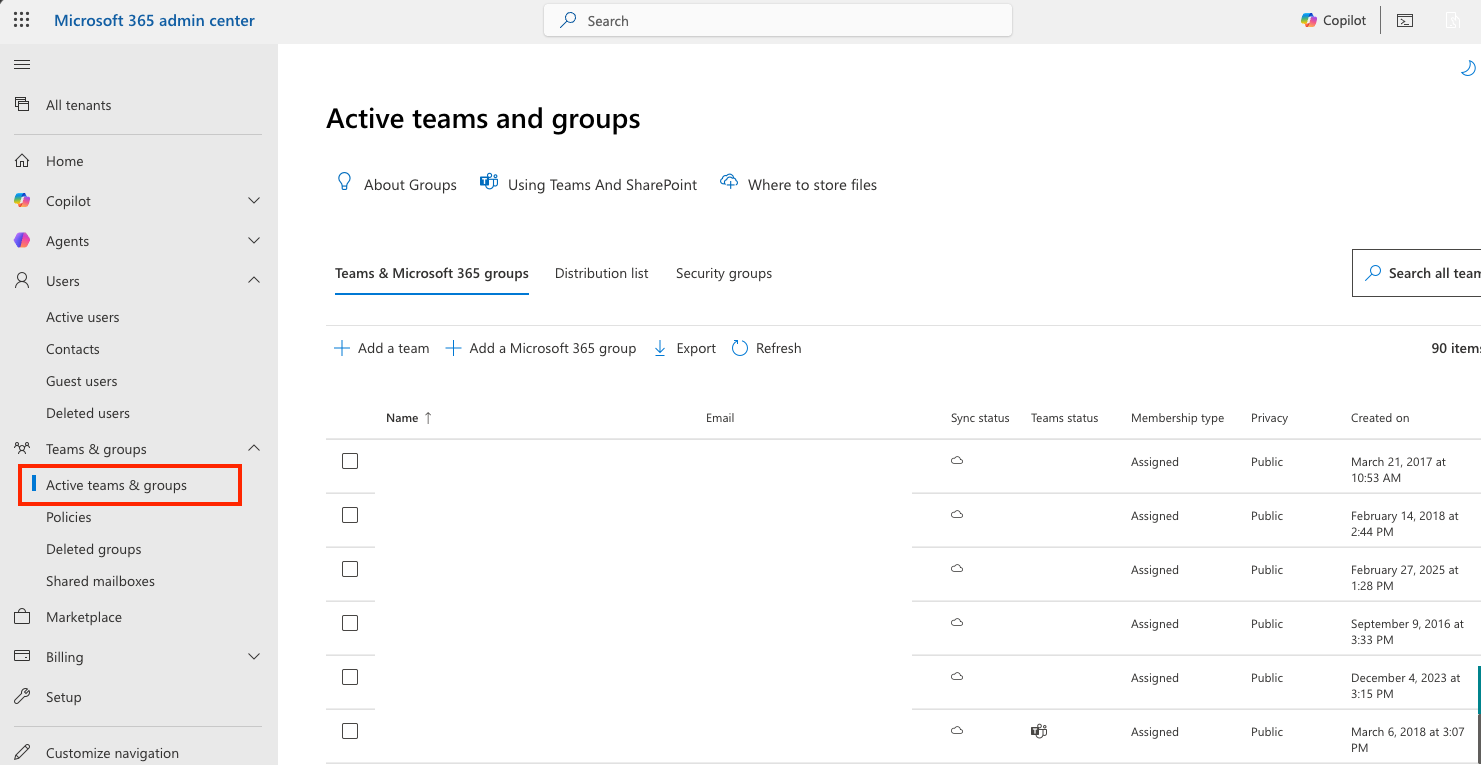Collapse the Users section
Viewport: 1481px width, 765px height.
click(x=253, y=280)
